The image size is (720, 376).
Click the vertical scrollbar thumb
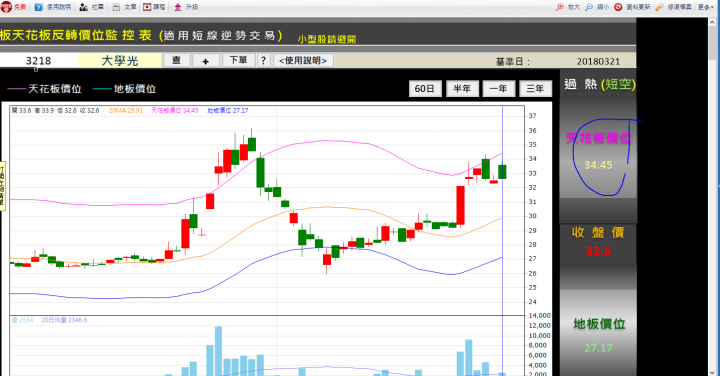pos(713,43)
